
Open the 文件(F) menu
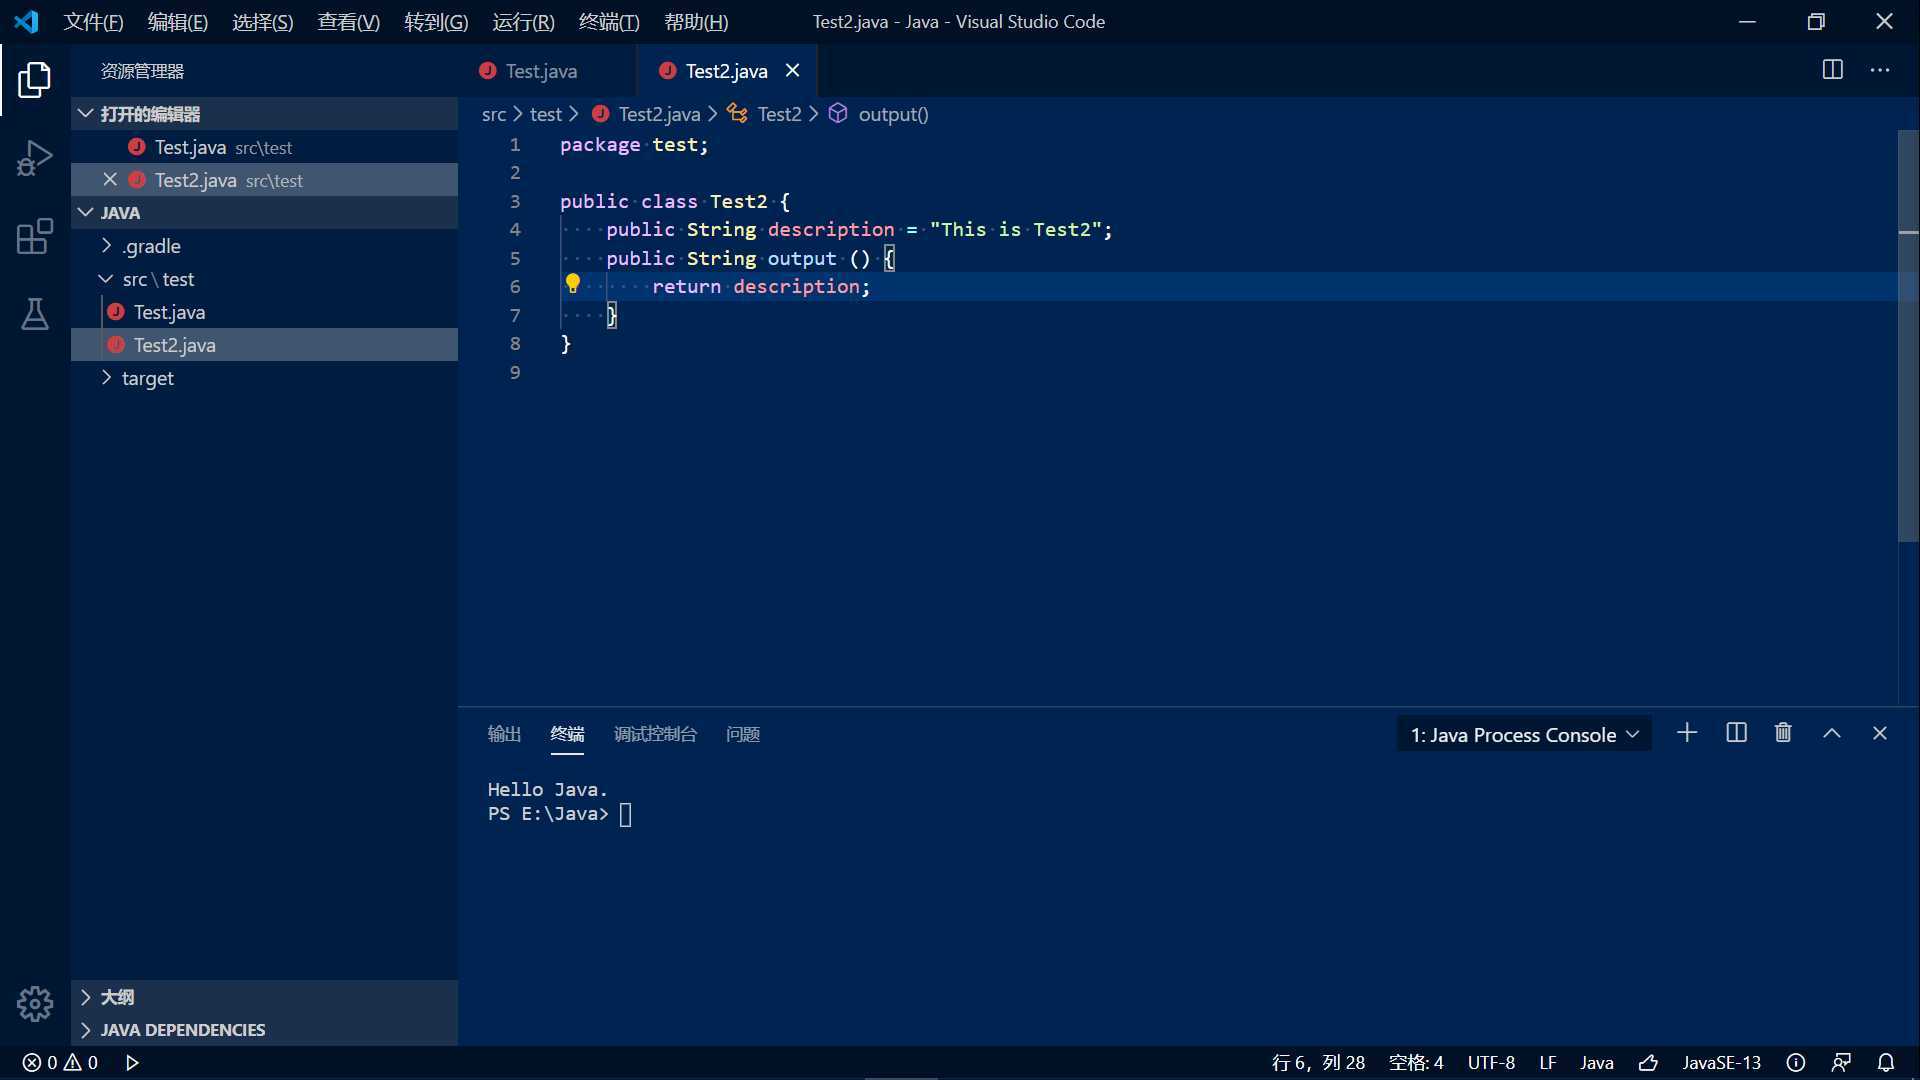click(93, 21)
